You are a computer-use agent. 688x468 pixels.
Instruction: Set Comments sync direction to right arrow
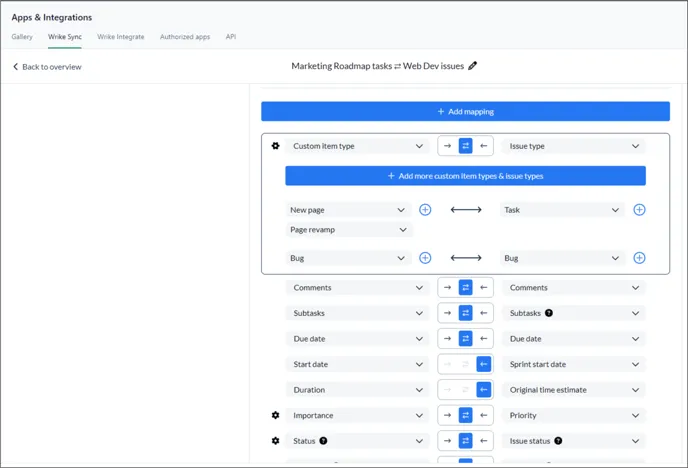pos(447,287)
